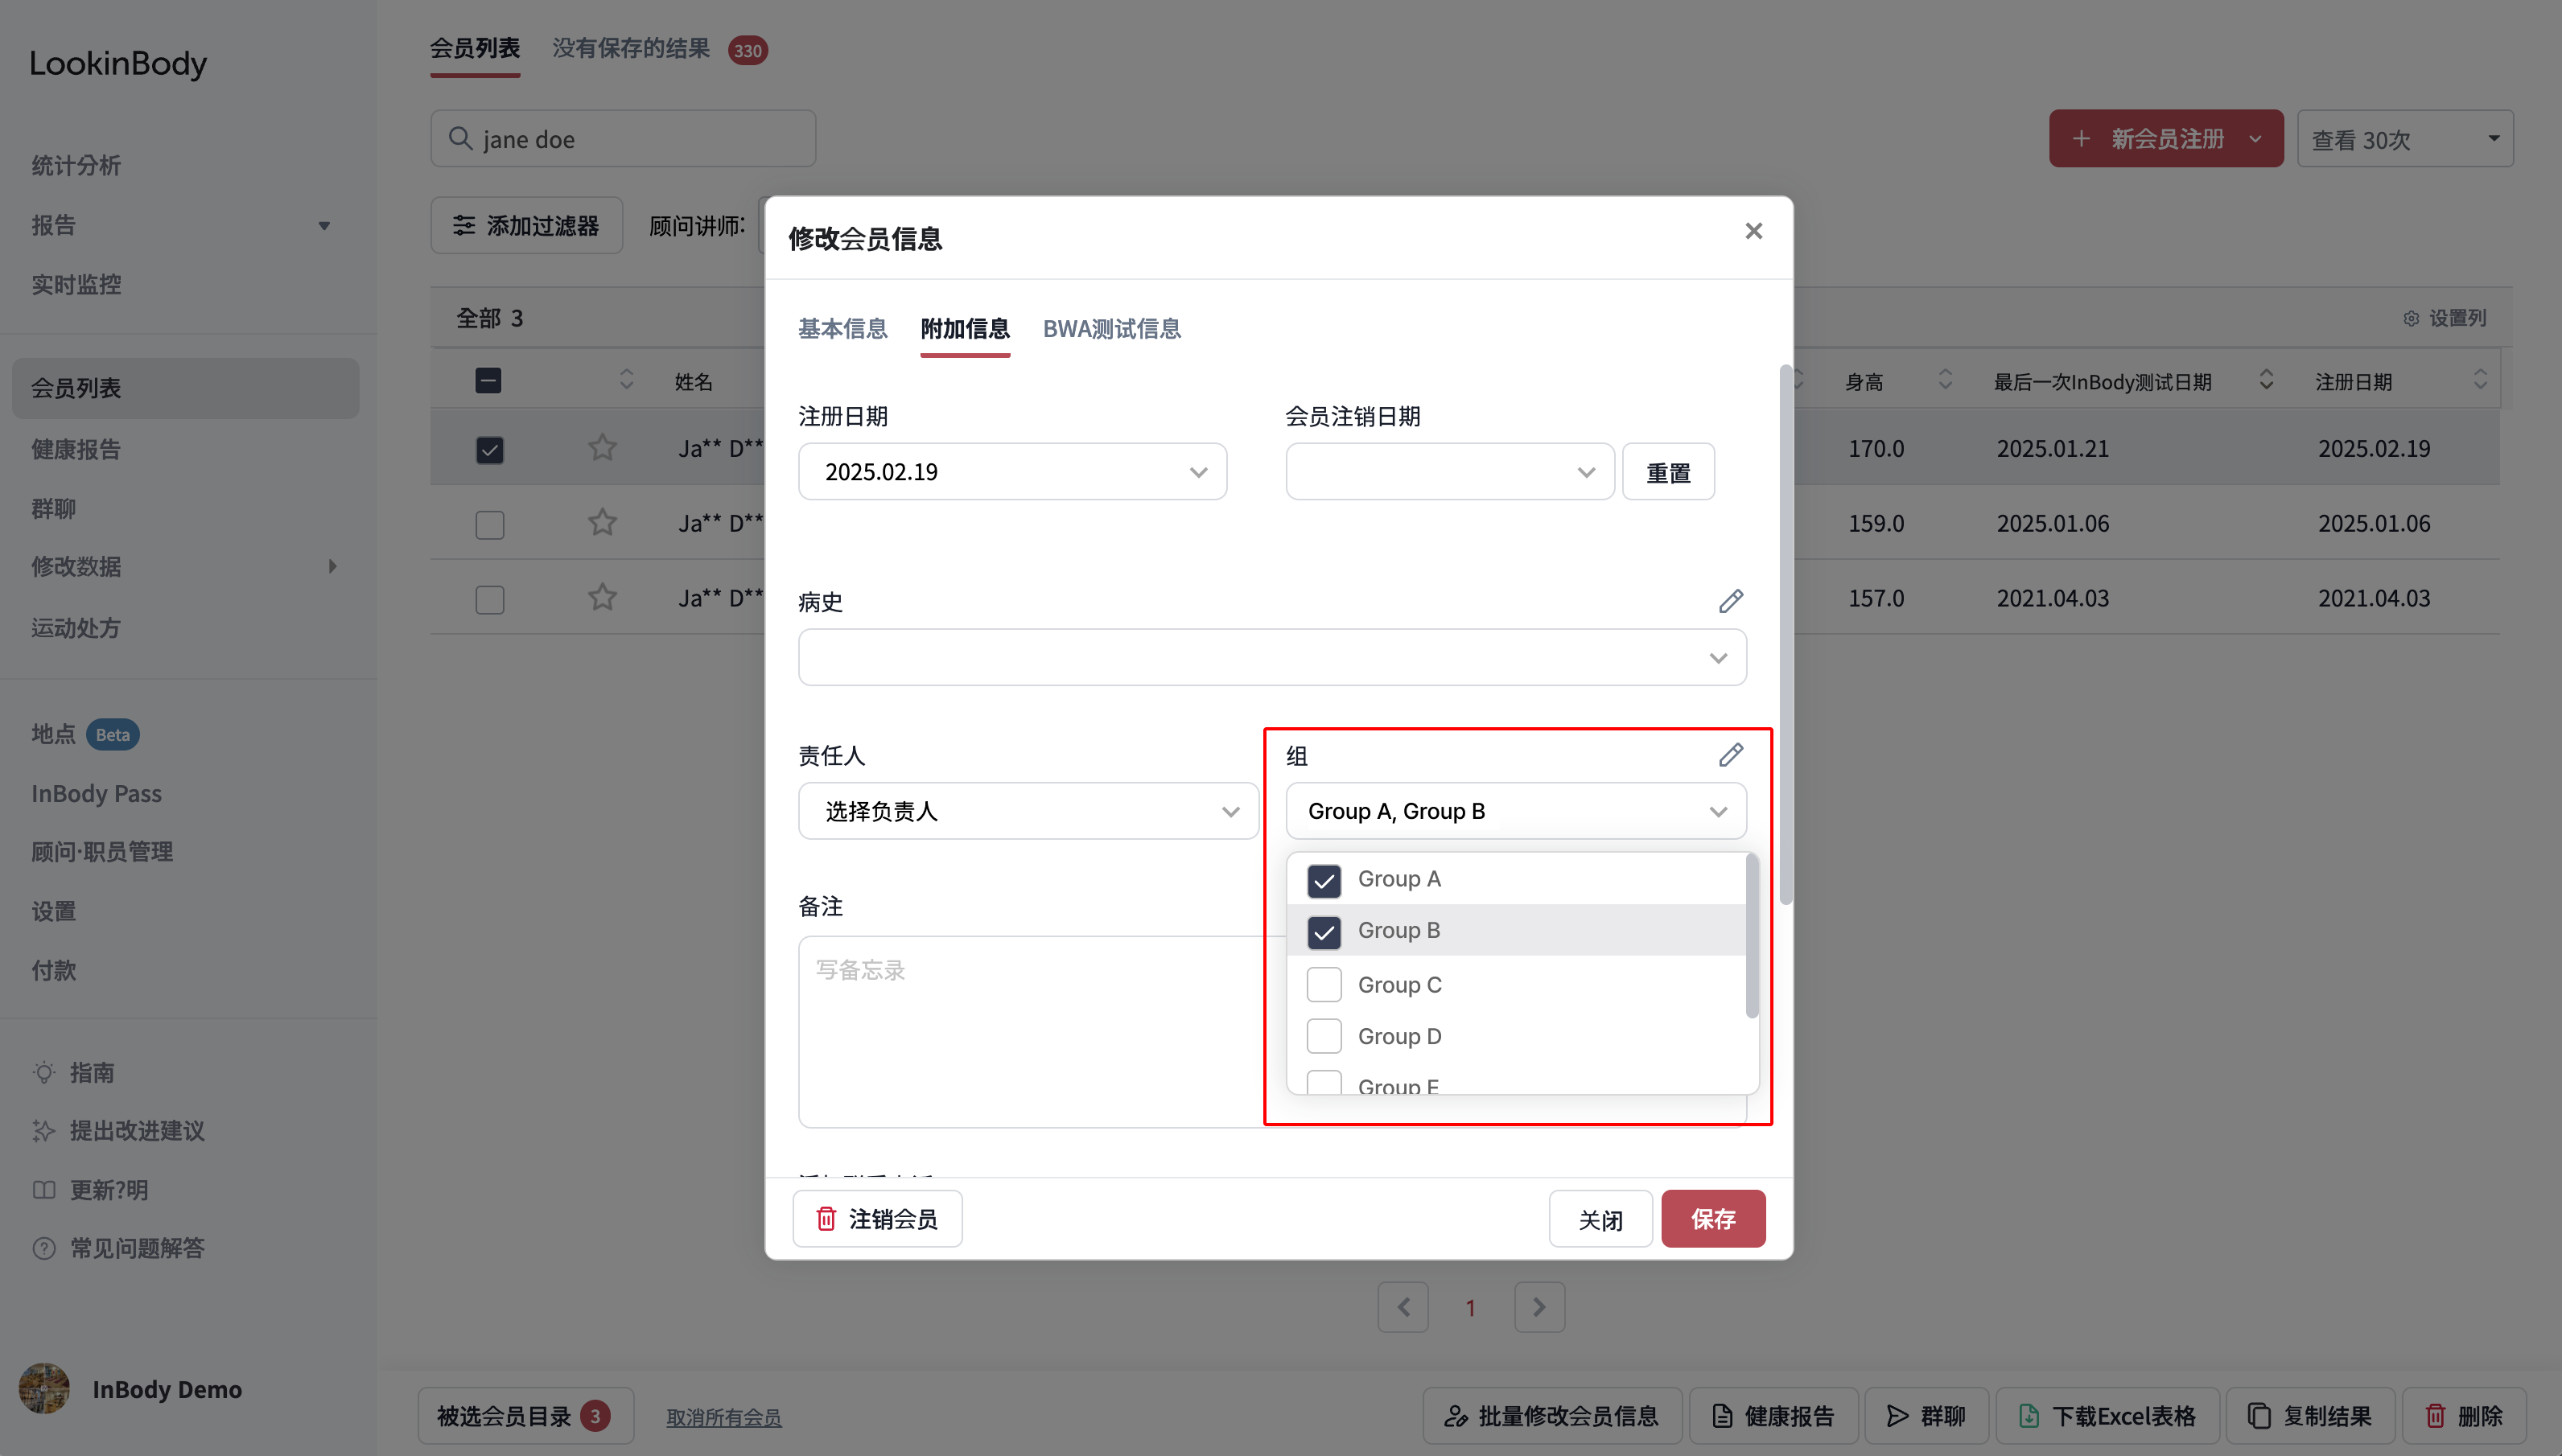Click the 重置 button
The height and width of the screenshot is (1456, 2562).
[x=1668, y=472]
